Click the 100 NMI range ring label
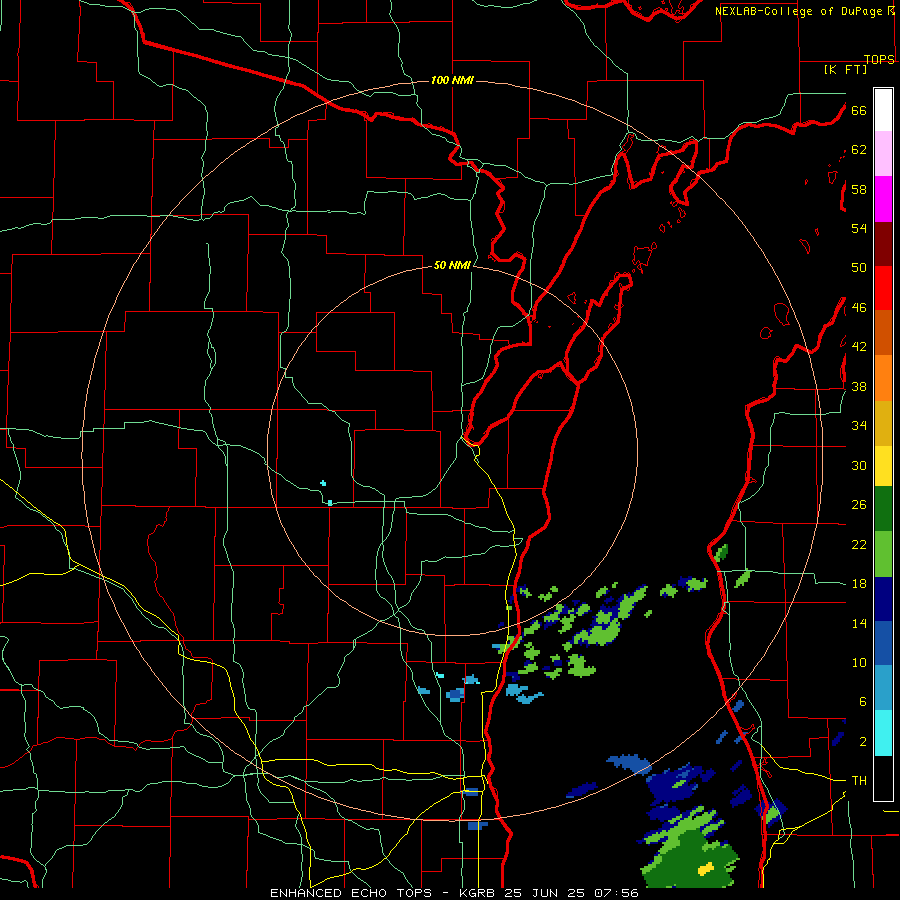900x900 pixels. 452,80
